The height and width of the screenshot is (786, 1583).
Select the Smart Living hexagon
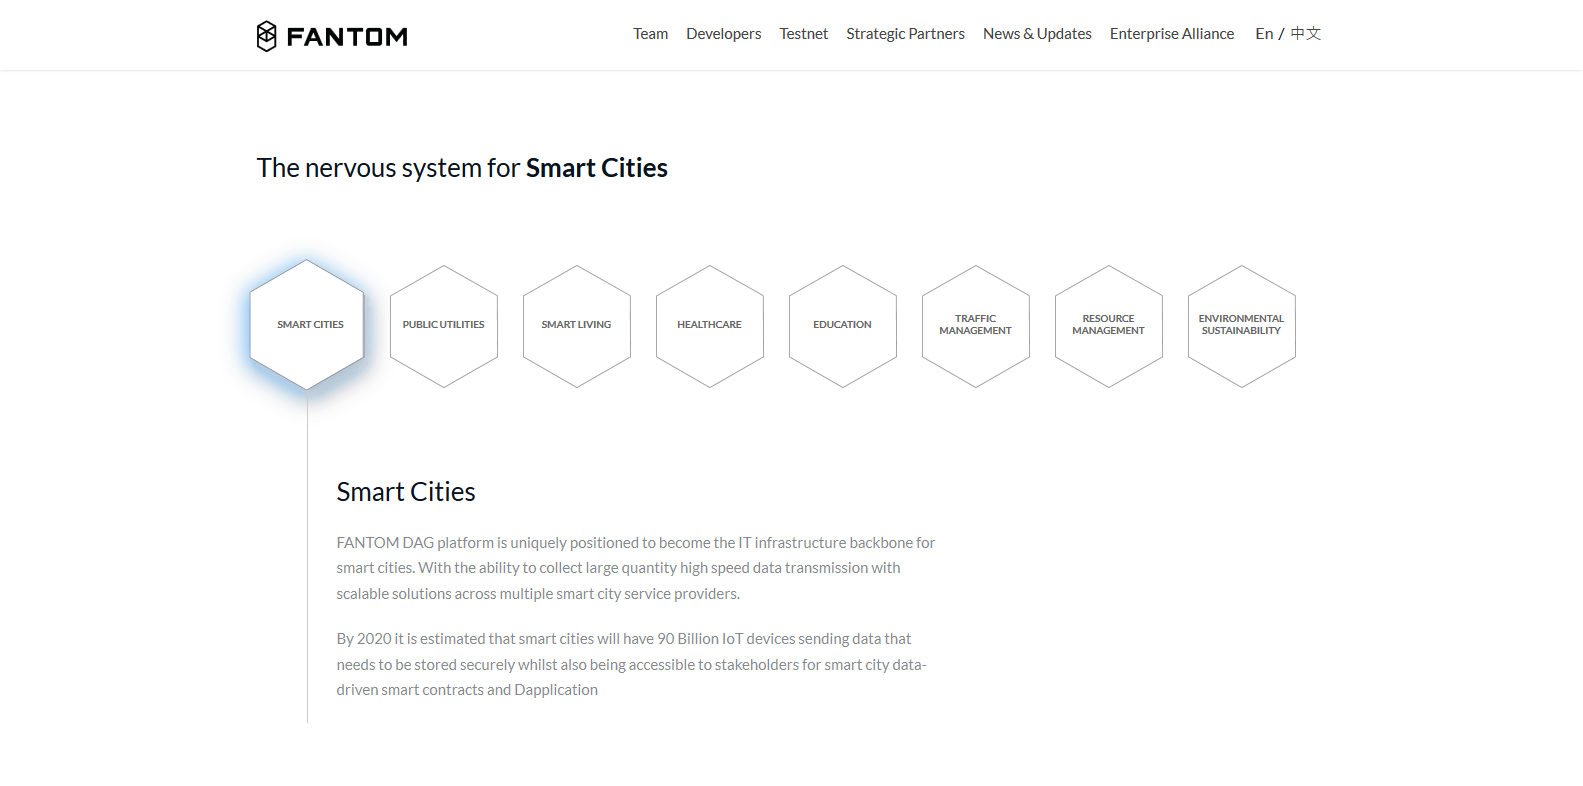click(577, 326)
